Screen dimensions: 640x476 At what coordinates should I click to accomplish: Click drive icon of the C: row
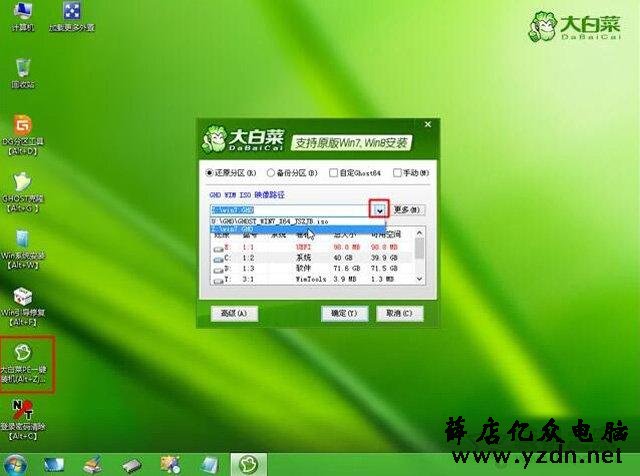tap(218, 259)
